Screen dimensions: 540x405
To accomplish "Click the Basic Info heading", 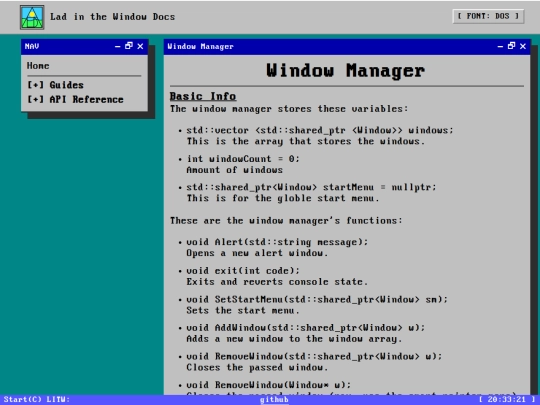I will tap(203, 96).
